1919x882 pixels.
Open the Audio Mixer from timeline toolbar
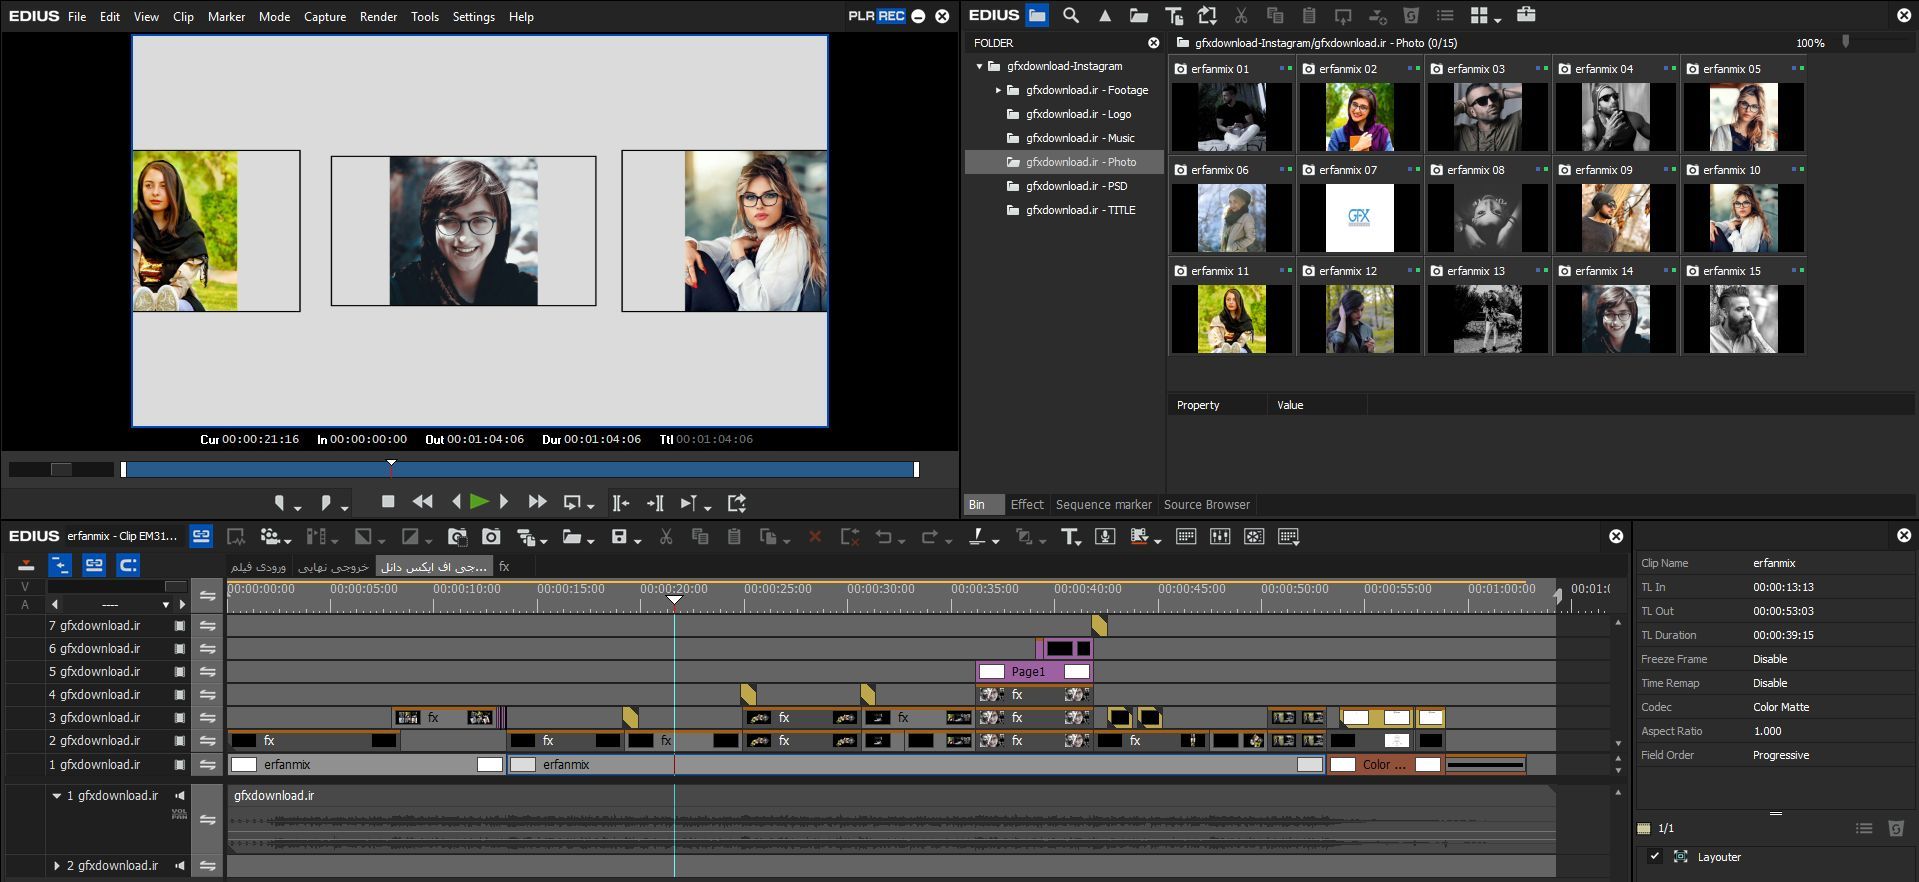tap(1219, 537)
